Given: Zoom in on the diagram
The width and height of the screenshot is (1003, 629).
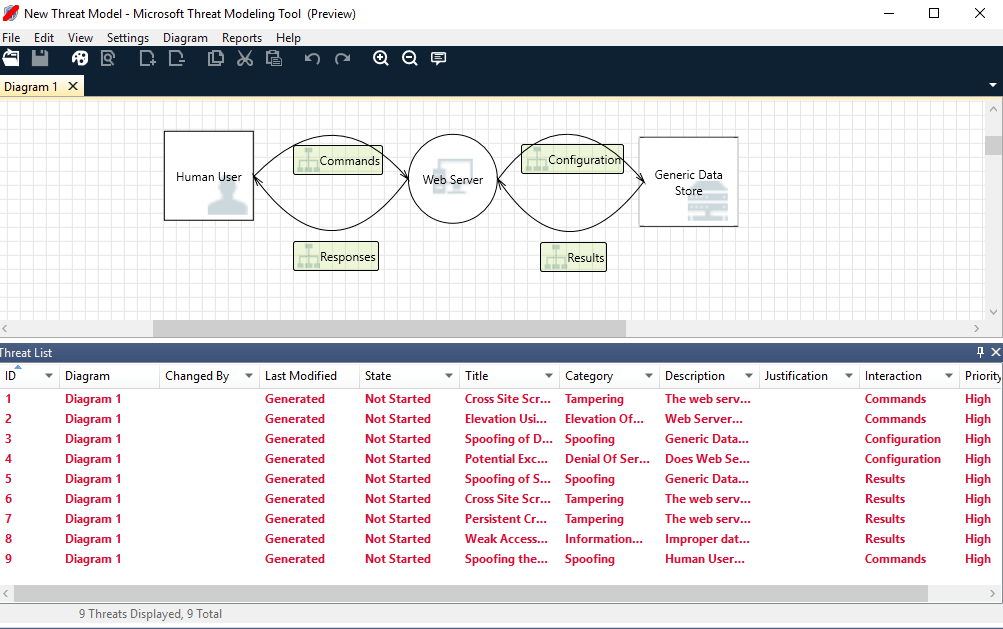Looking at the screenshot, I should [380, 58].
